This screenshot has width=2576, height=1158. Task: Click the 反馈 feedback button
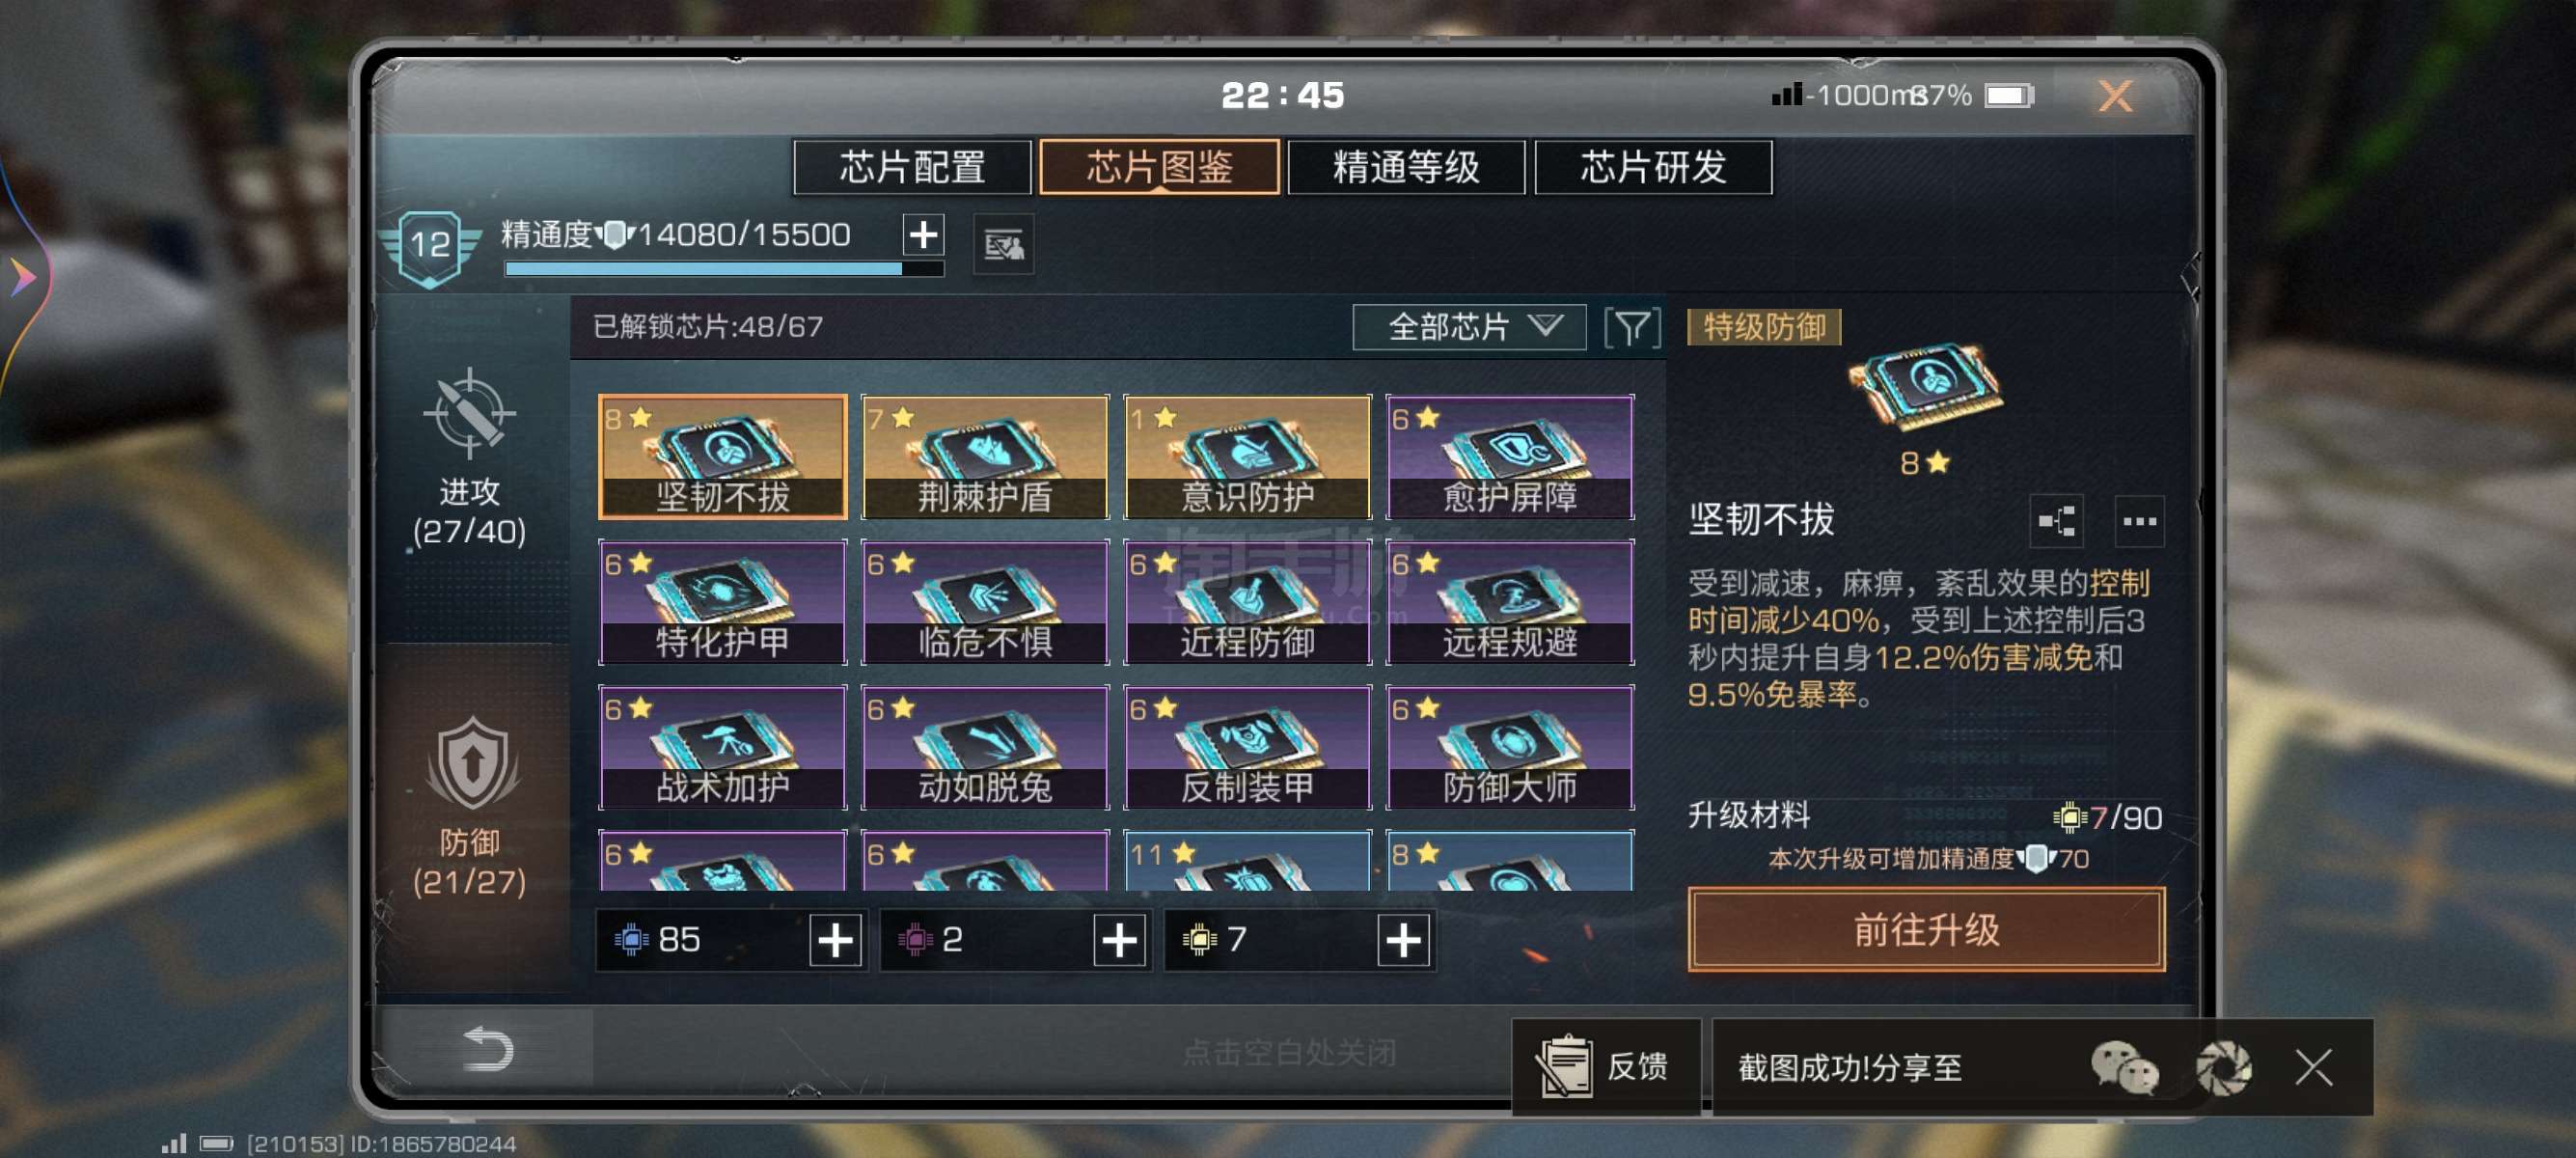[1606, 1067]
